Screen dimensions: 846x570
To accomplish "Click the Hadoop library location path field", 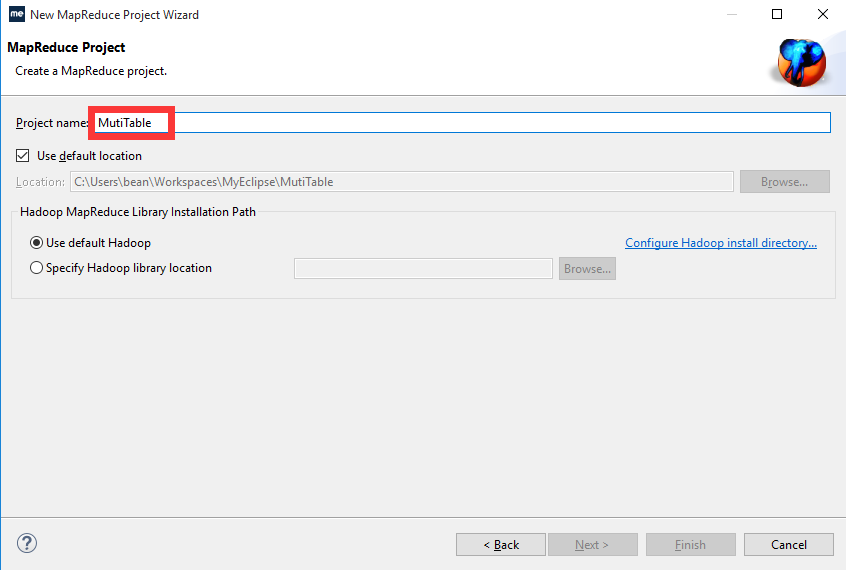I will click(x=422, y=268).
